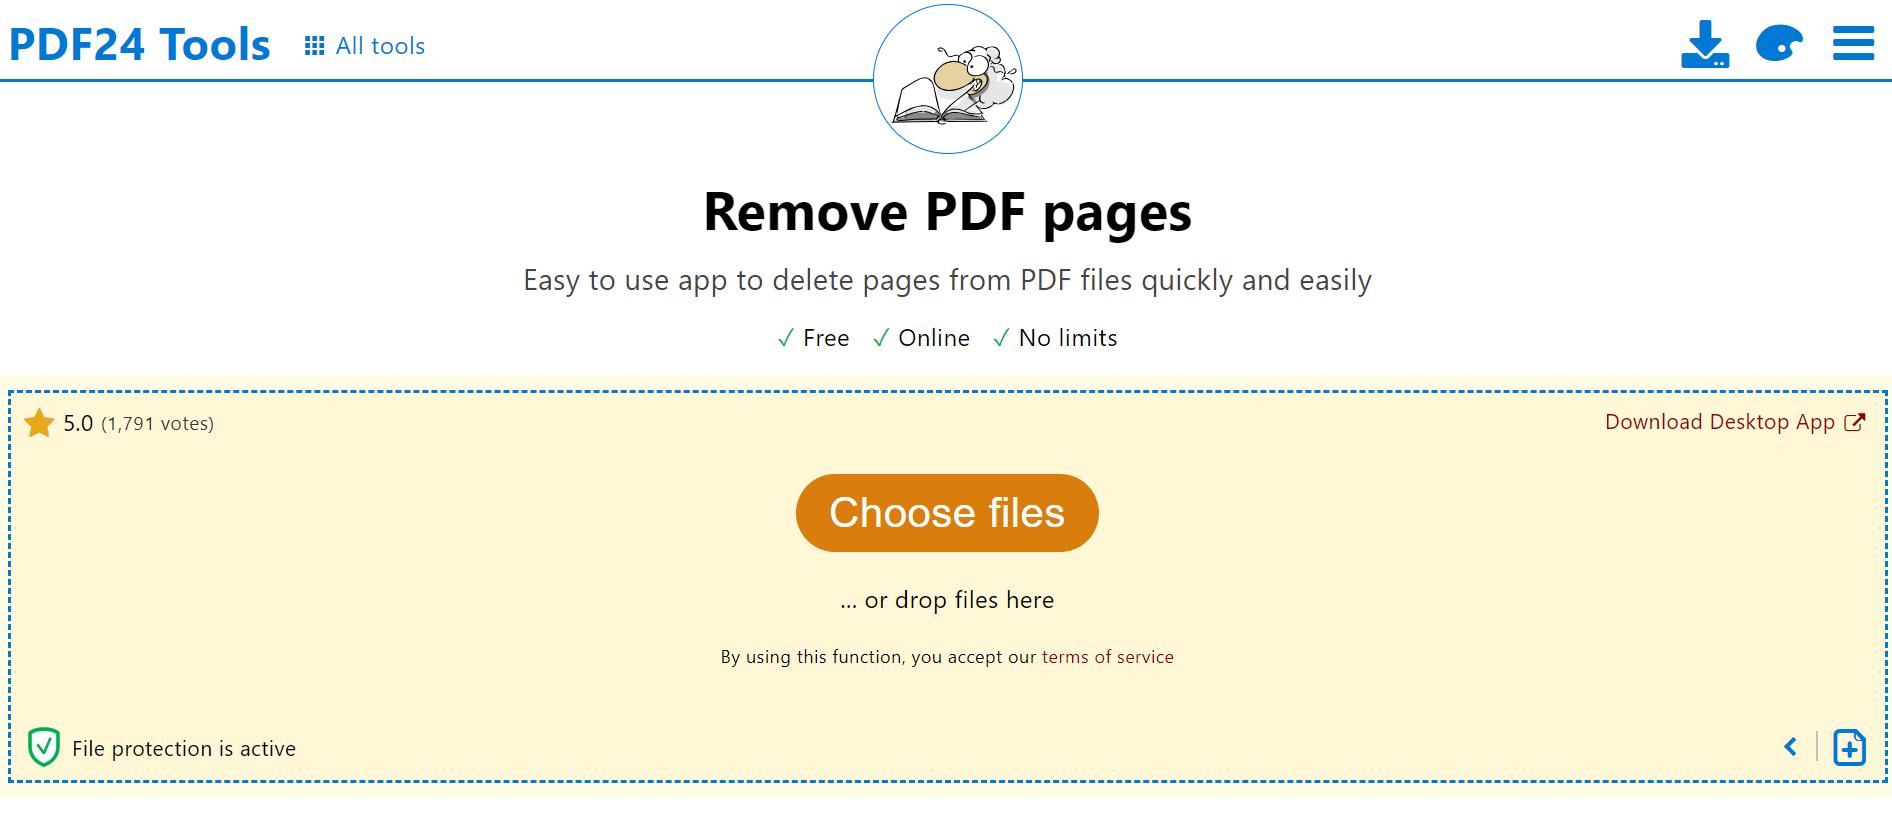The image size is (1892, 815).
Task: Click the "Remove PDF pages" heading
Action: [947, 212]
